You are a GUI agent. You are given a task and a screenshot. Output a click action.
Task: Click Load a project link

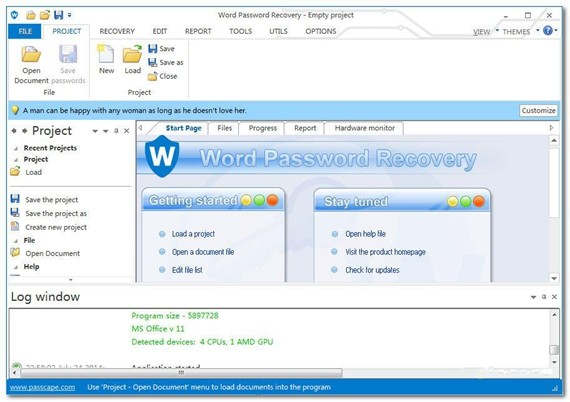(193, 234)
